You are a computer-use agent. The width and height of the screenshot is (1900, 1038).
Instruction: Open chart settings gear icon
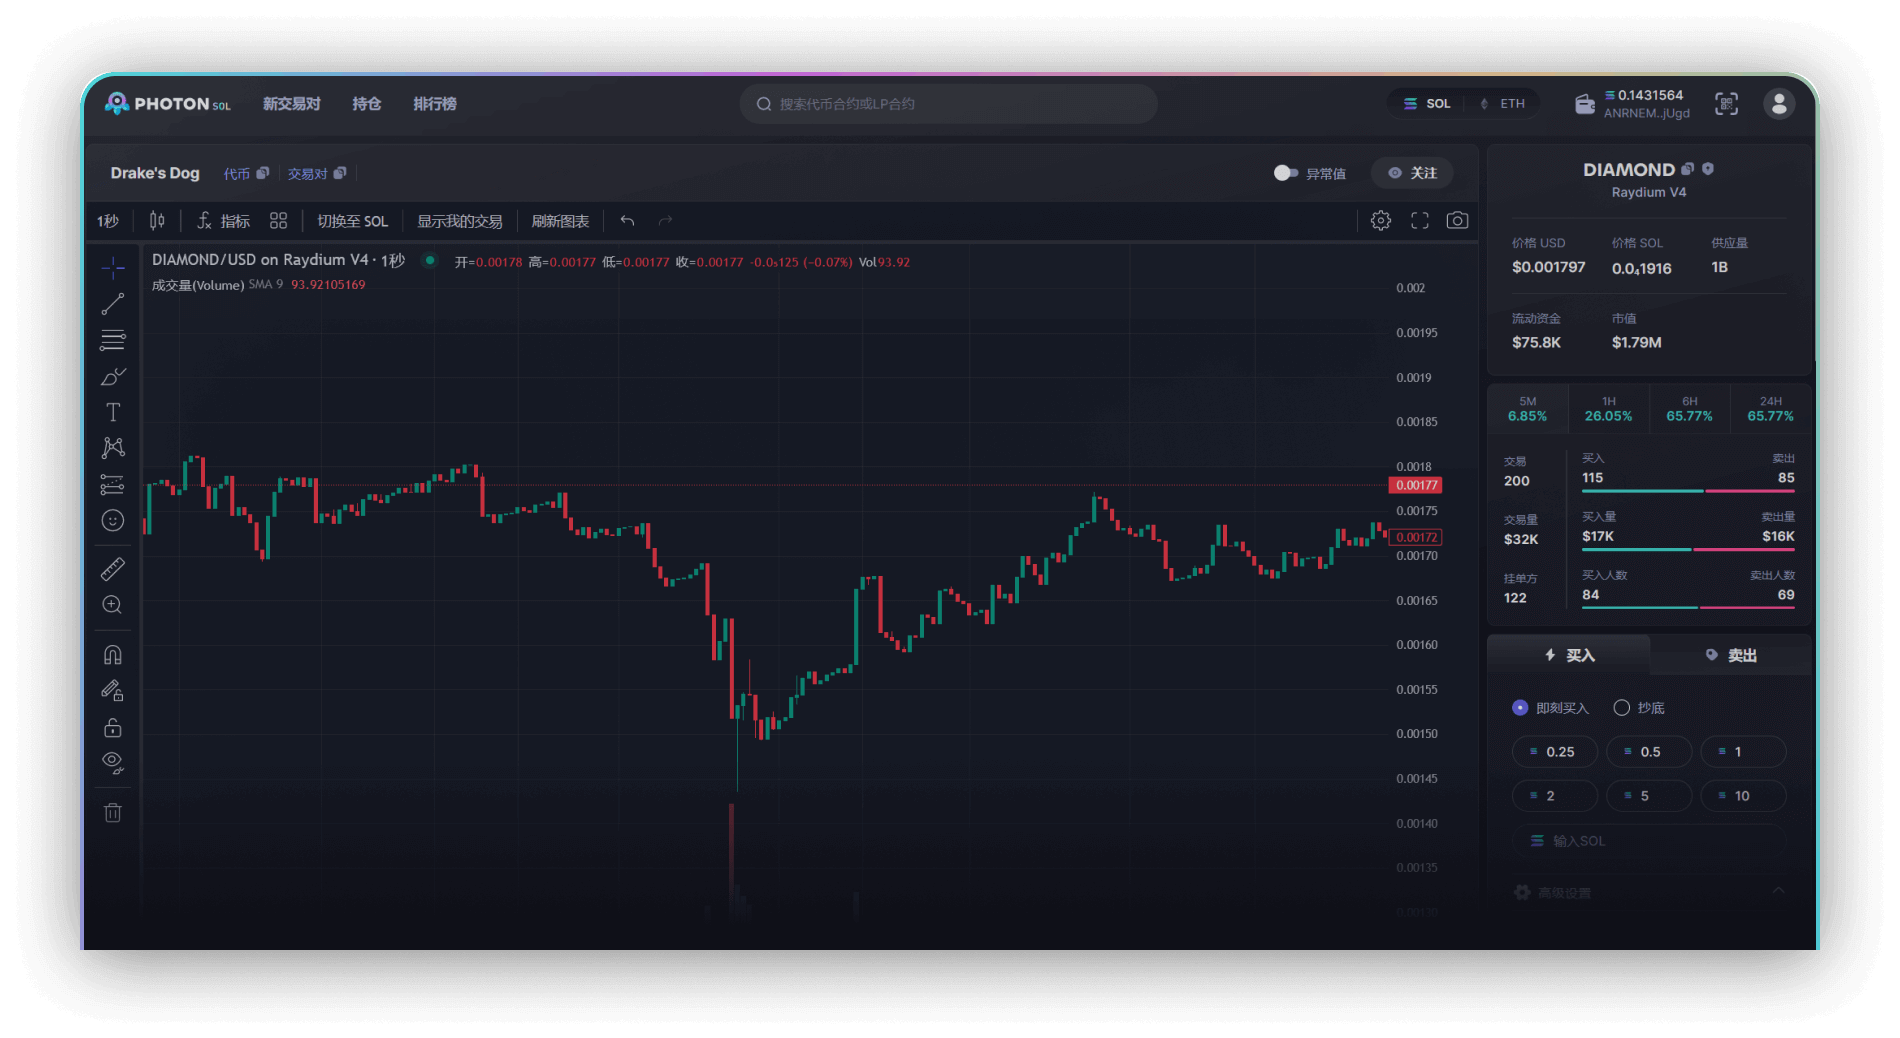1381,221
